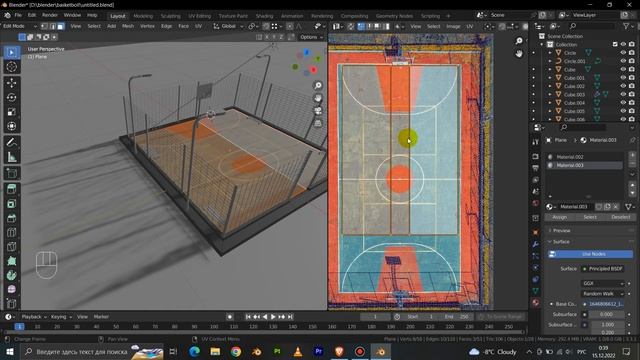
Task: Click the End frame field showing 250
Action: point(456,317)
